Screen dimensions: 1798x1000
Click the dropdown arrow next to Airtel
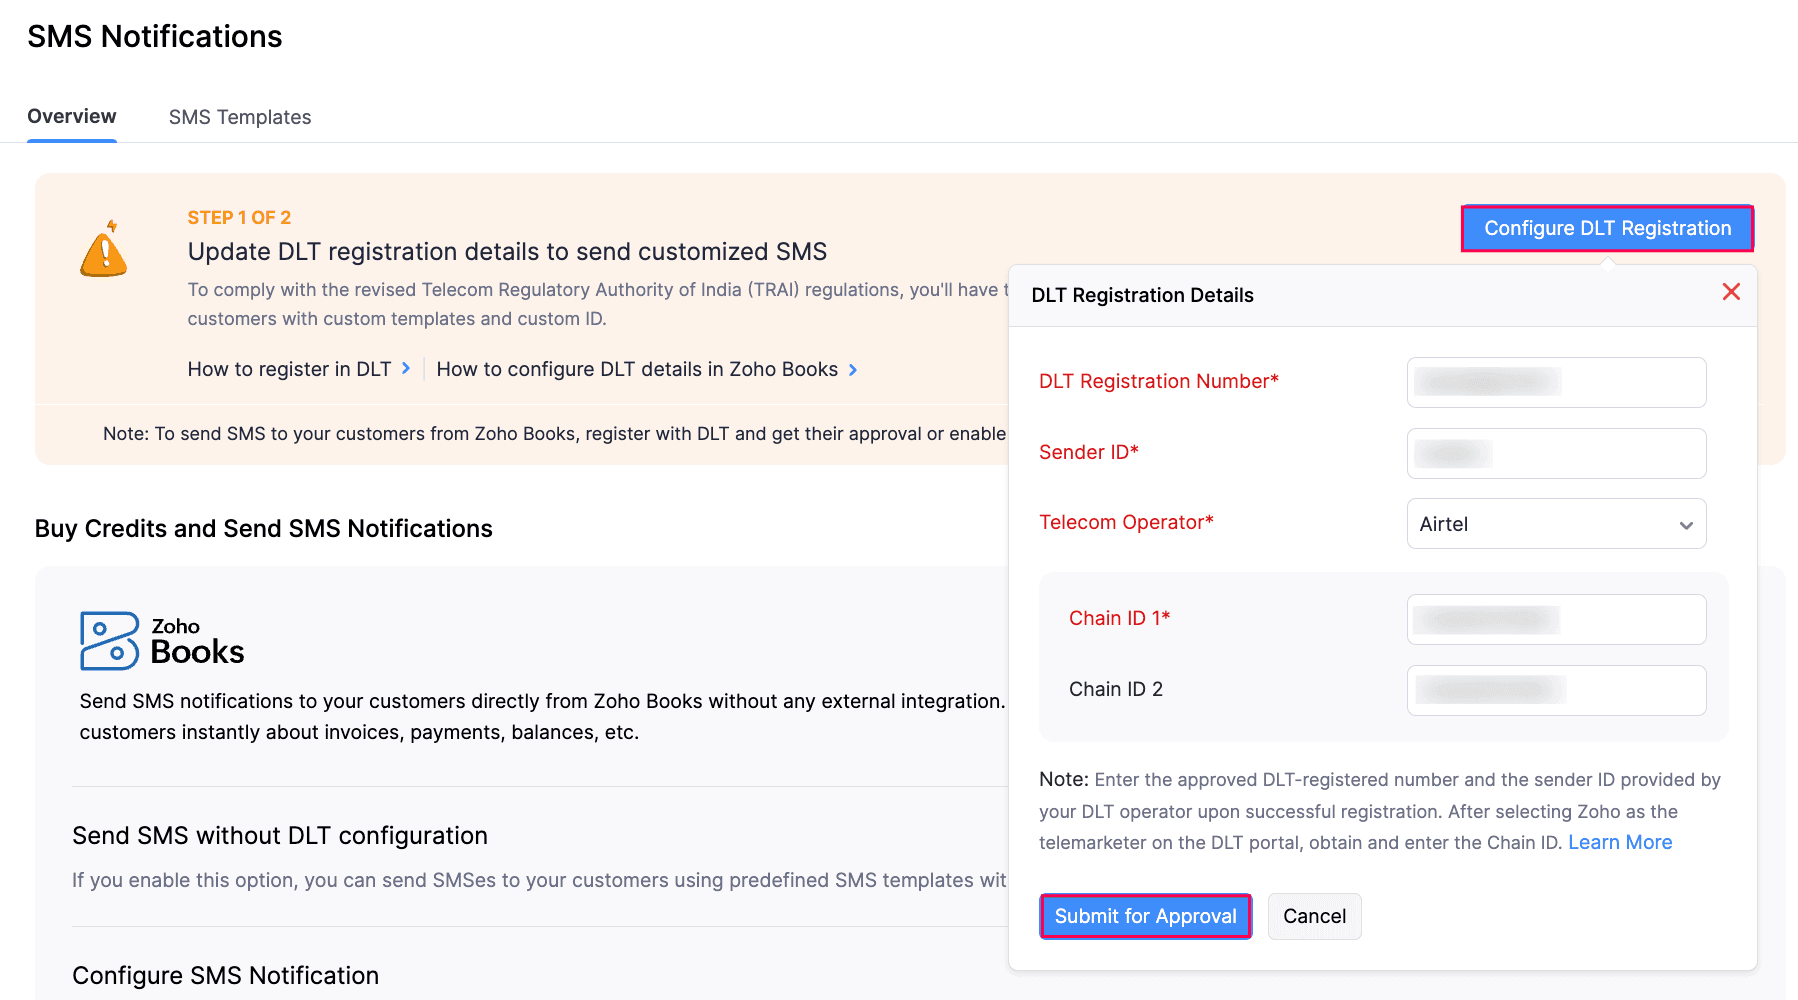pos(1686,523)
